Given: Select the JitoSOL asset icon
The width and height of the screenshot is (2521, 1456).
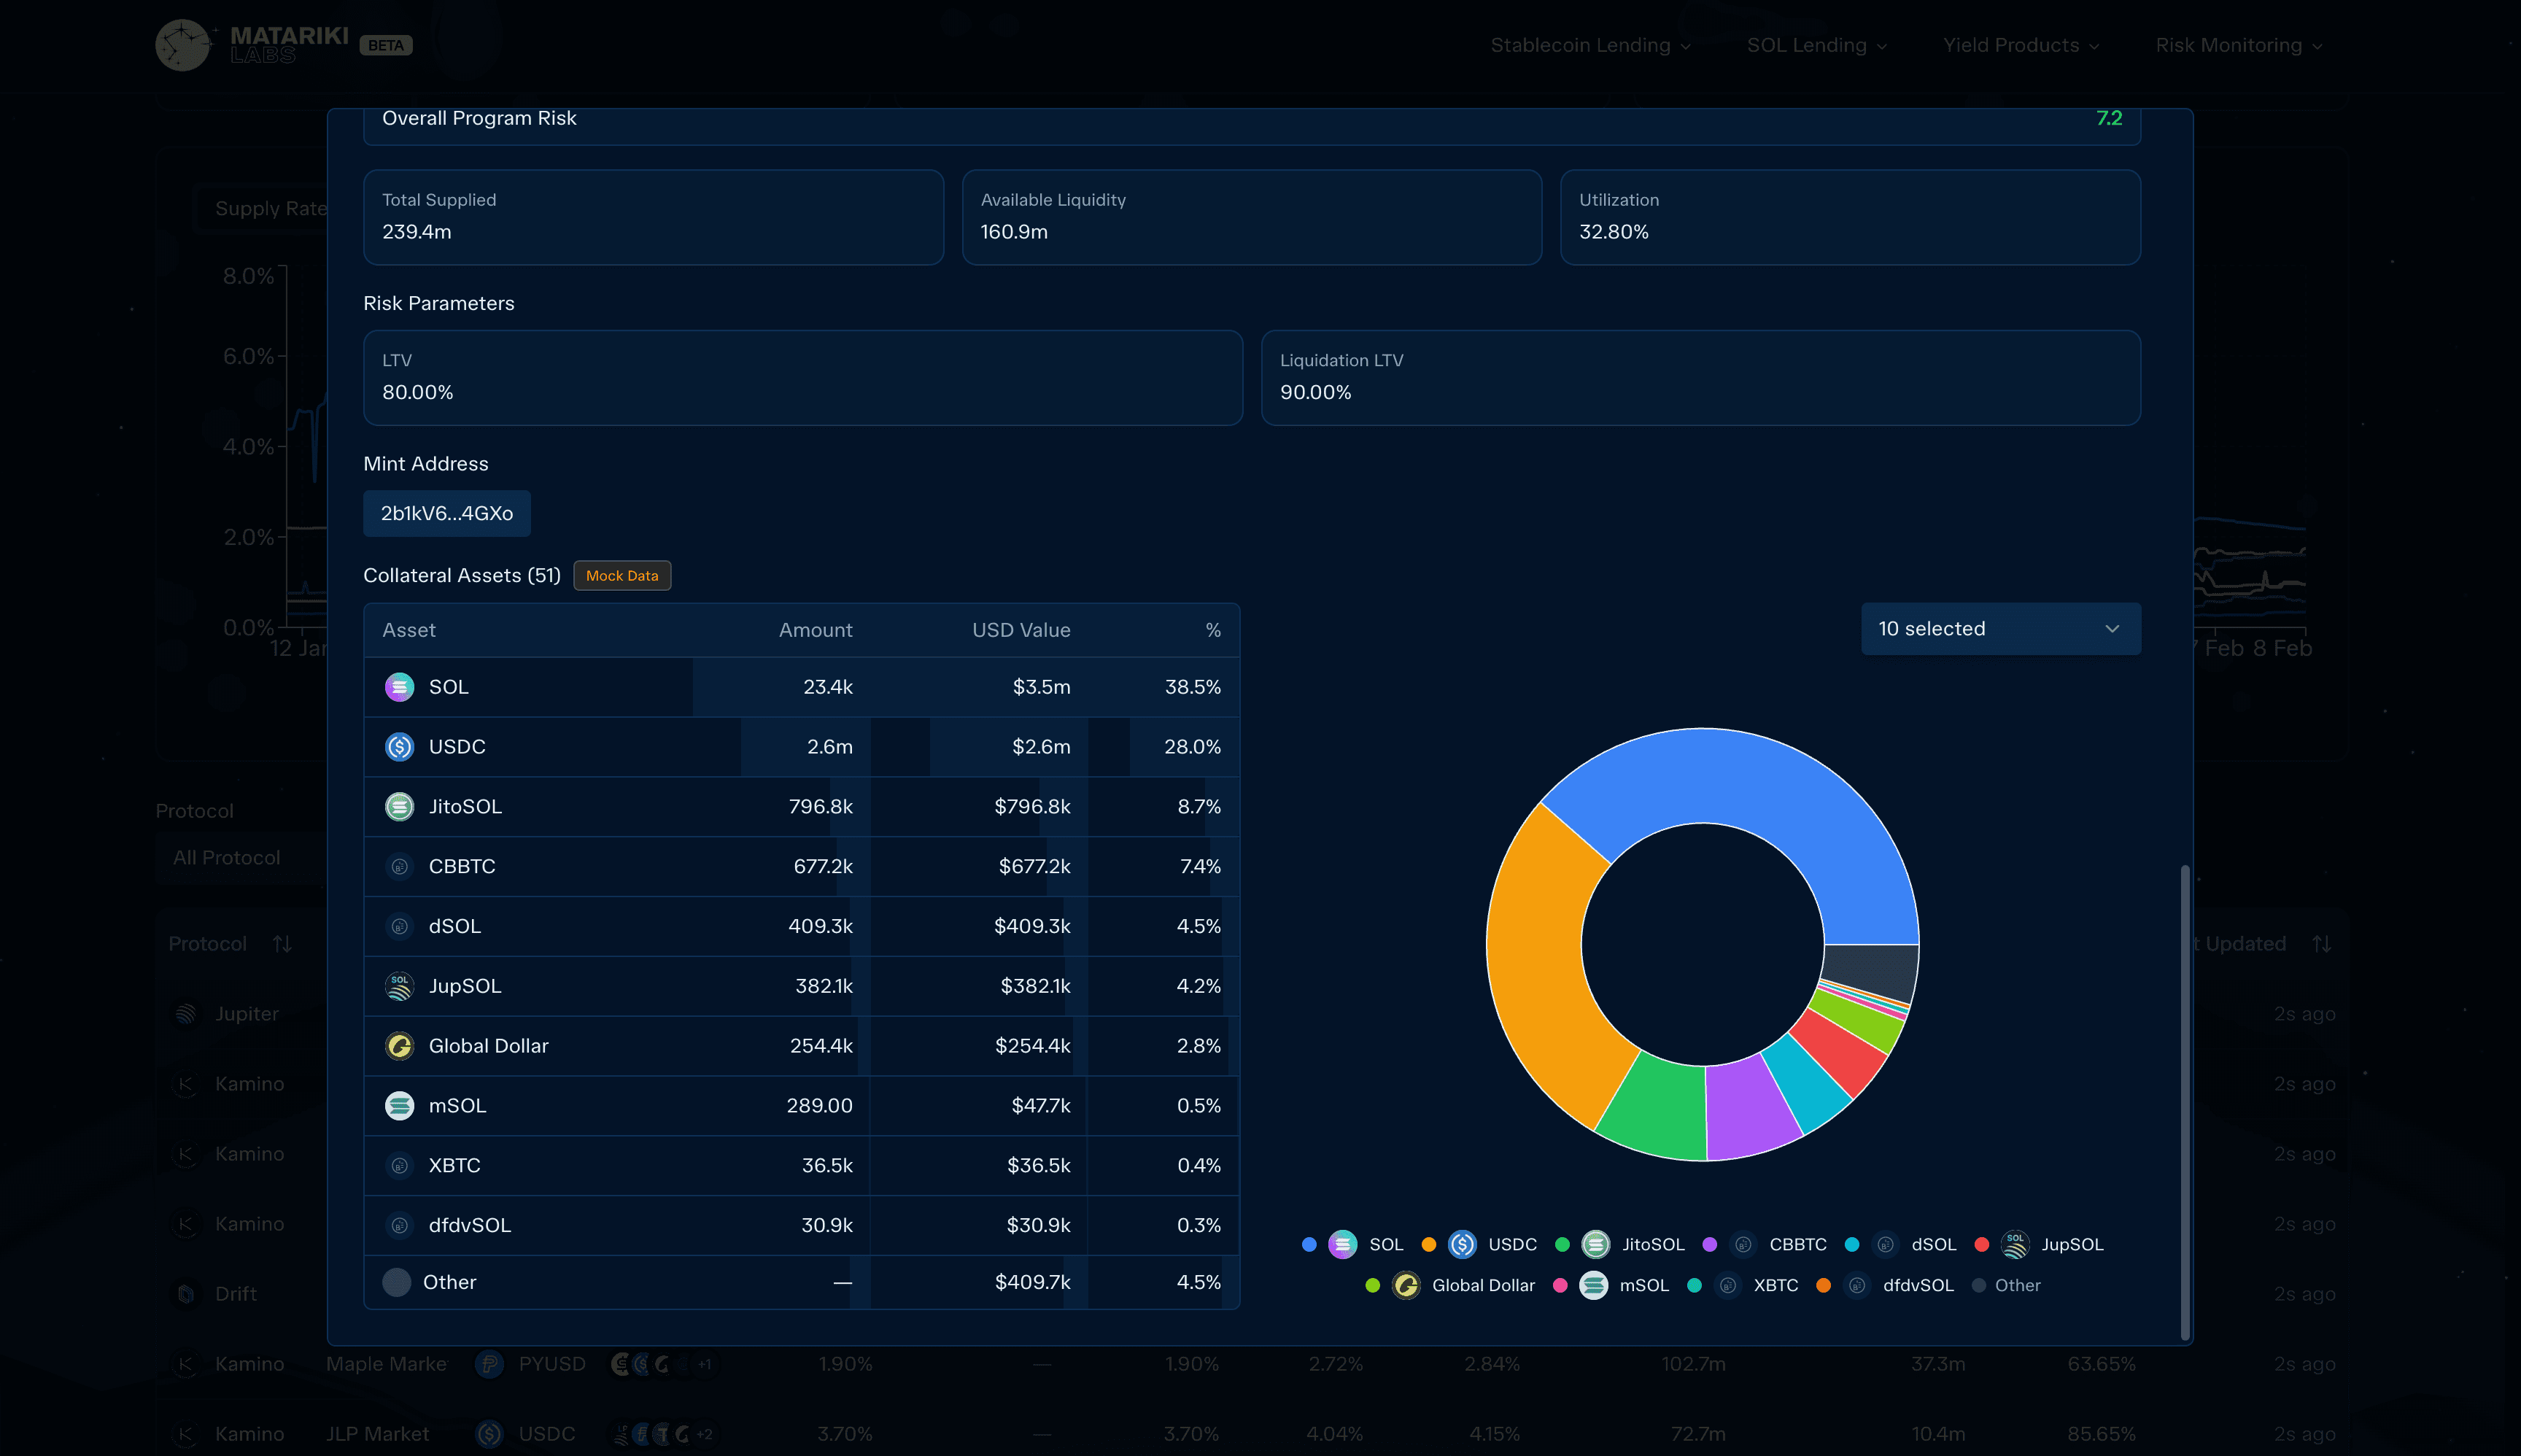Looking at the screenshot, I should [x=399, y=806].
